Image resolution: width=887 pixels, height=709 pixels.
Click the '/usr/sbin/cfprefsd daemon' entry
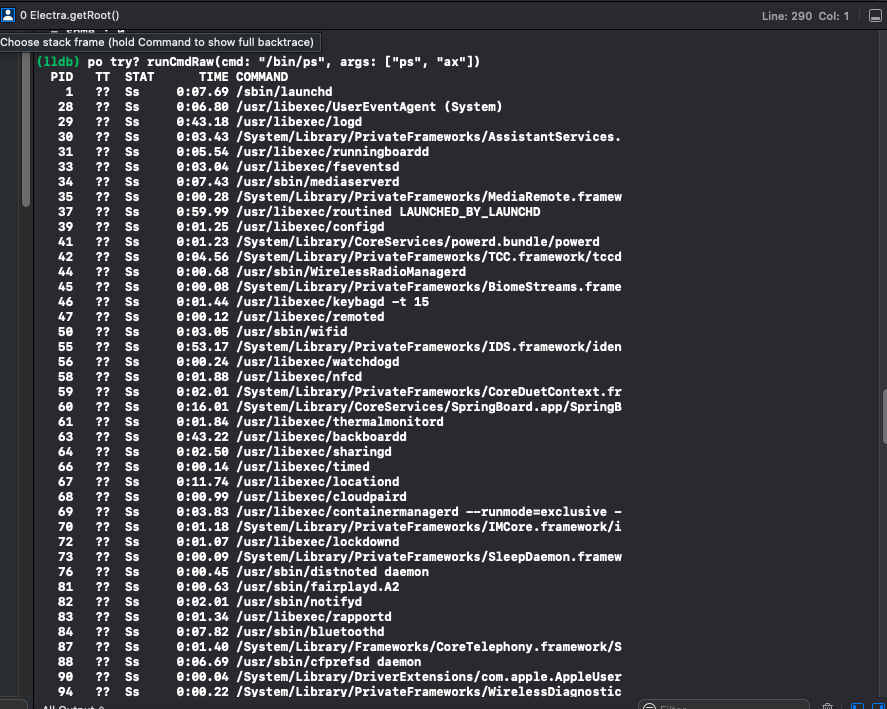tap(329, 661)
